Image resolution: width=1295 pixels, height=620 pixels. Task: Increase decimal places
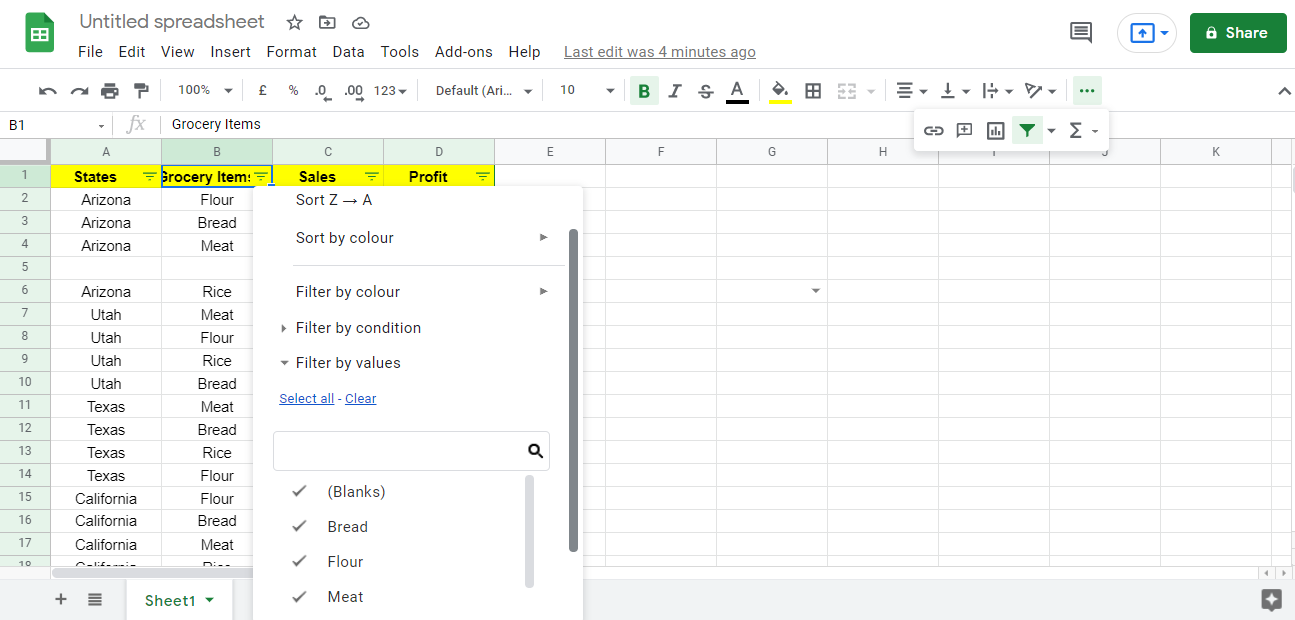tap(353, 91)
